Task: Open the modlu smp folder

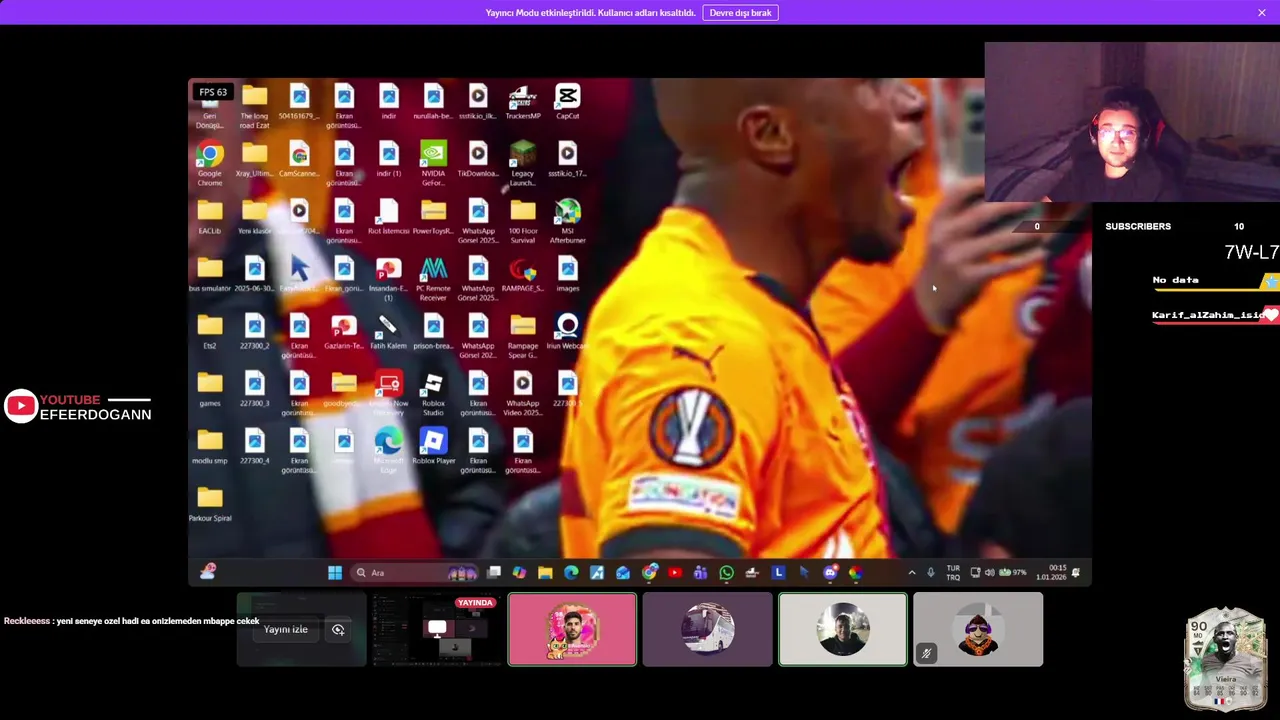Action: pos(209,446)
